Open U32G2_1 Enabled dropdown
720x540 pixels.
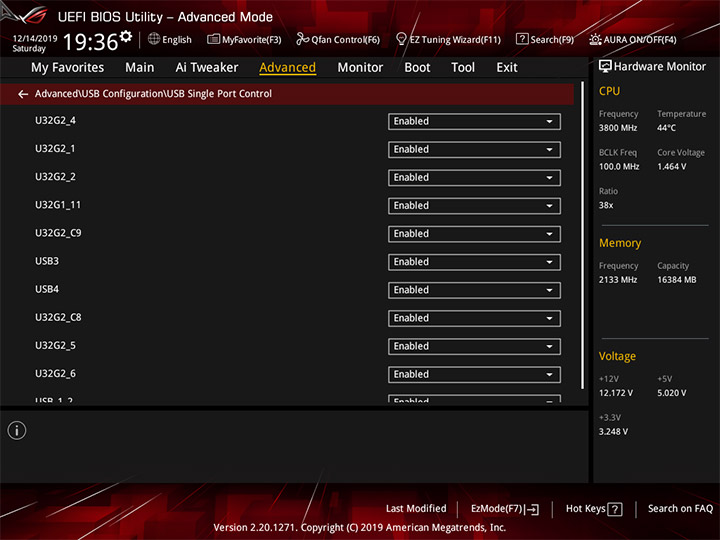[474, 150]
